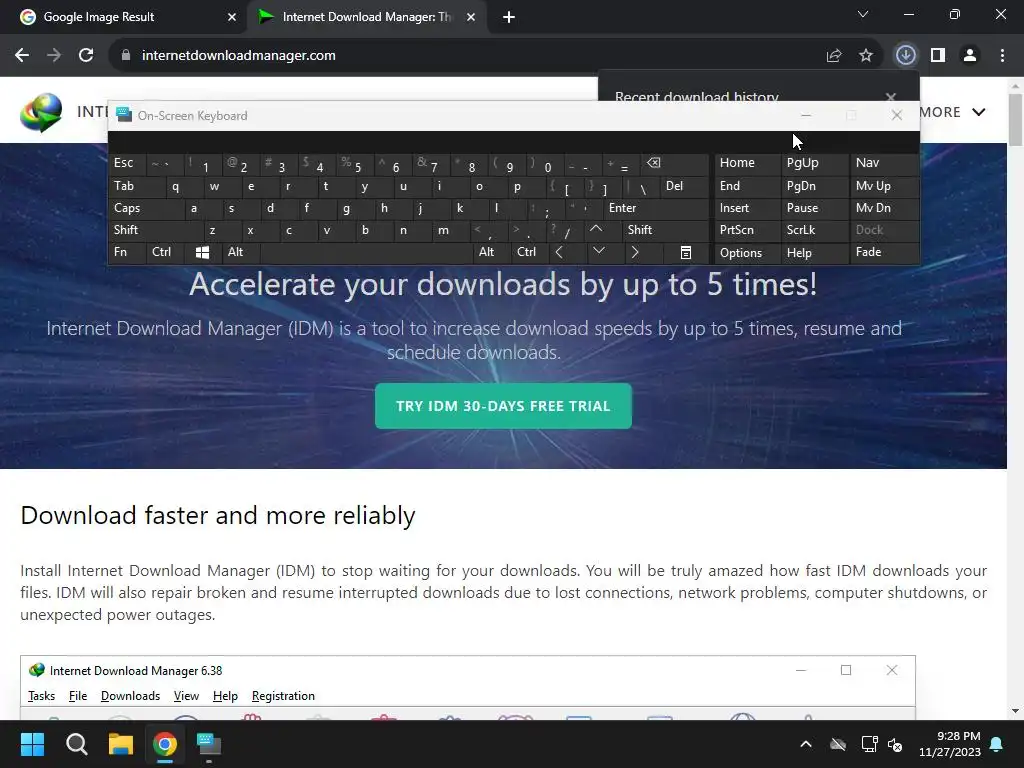Open the Chrome side panel icon
The width and height of the screenshot is (1024, 768).
coord(938,56)
